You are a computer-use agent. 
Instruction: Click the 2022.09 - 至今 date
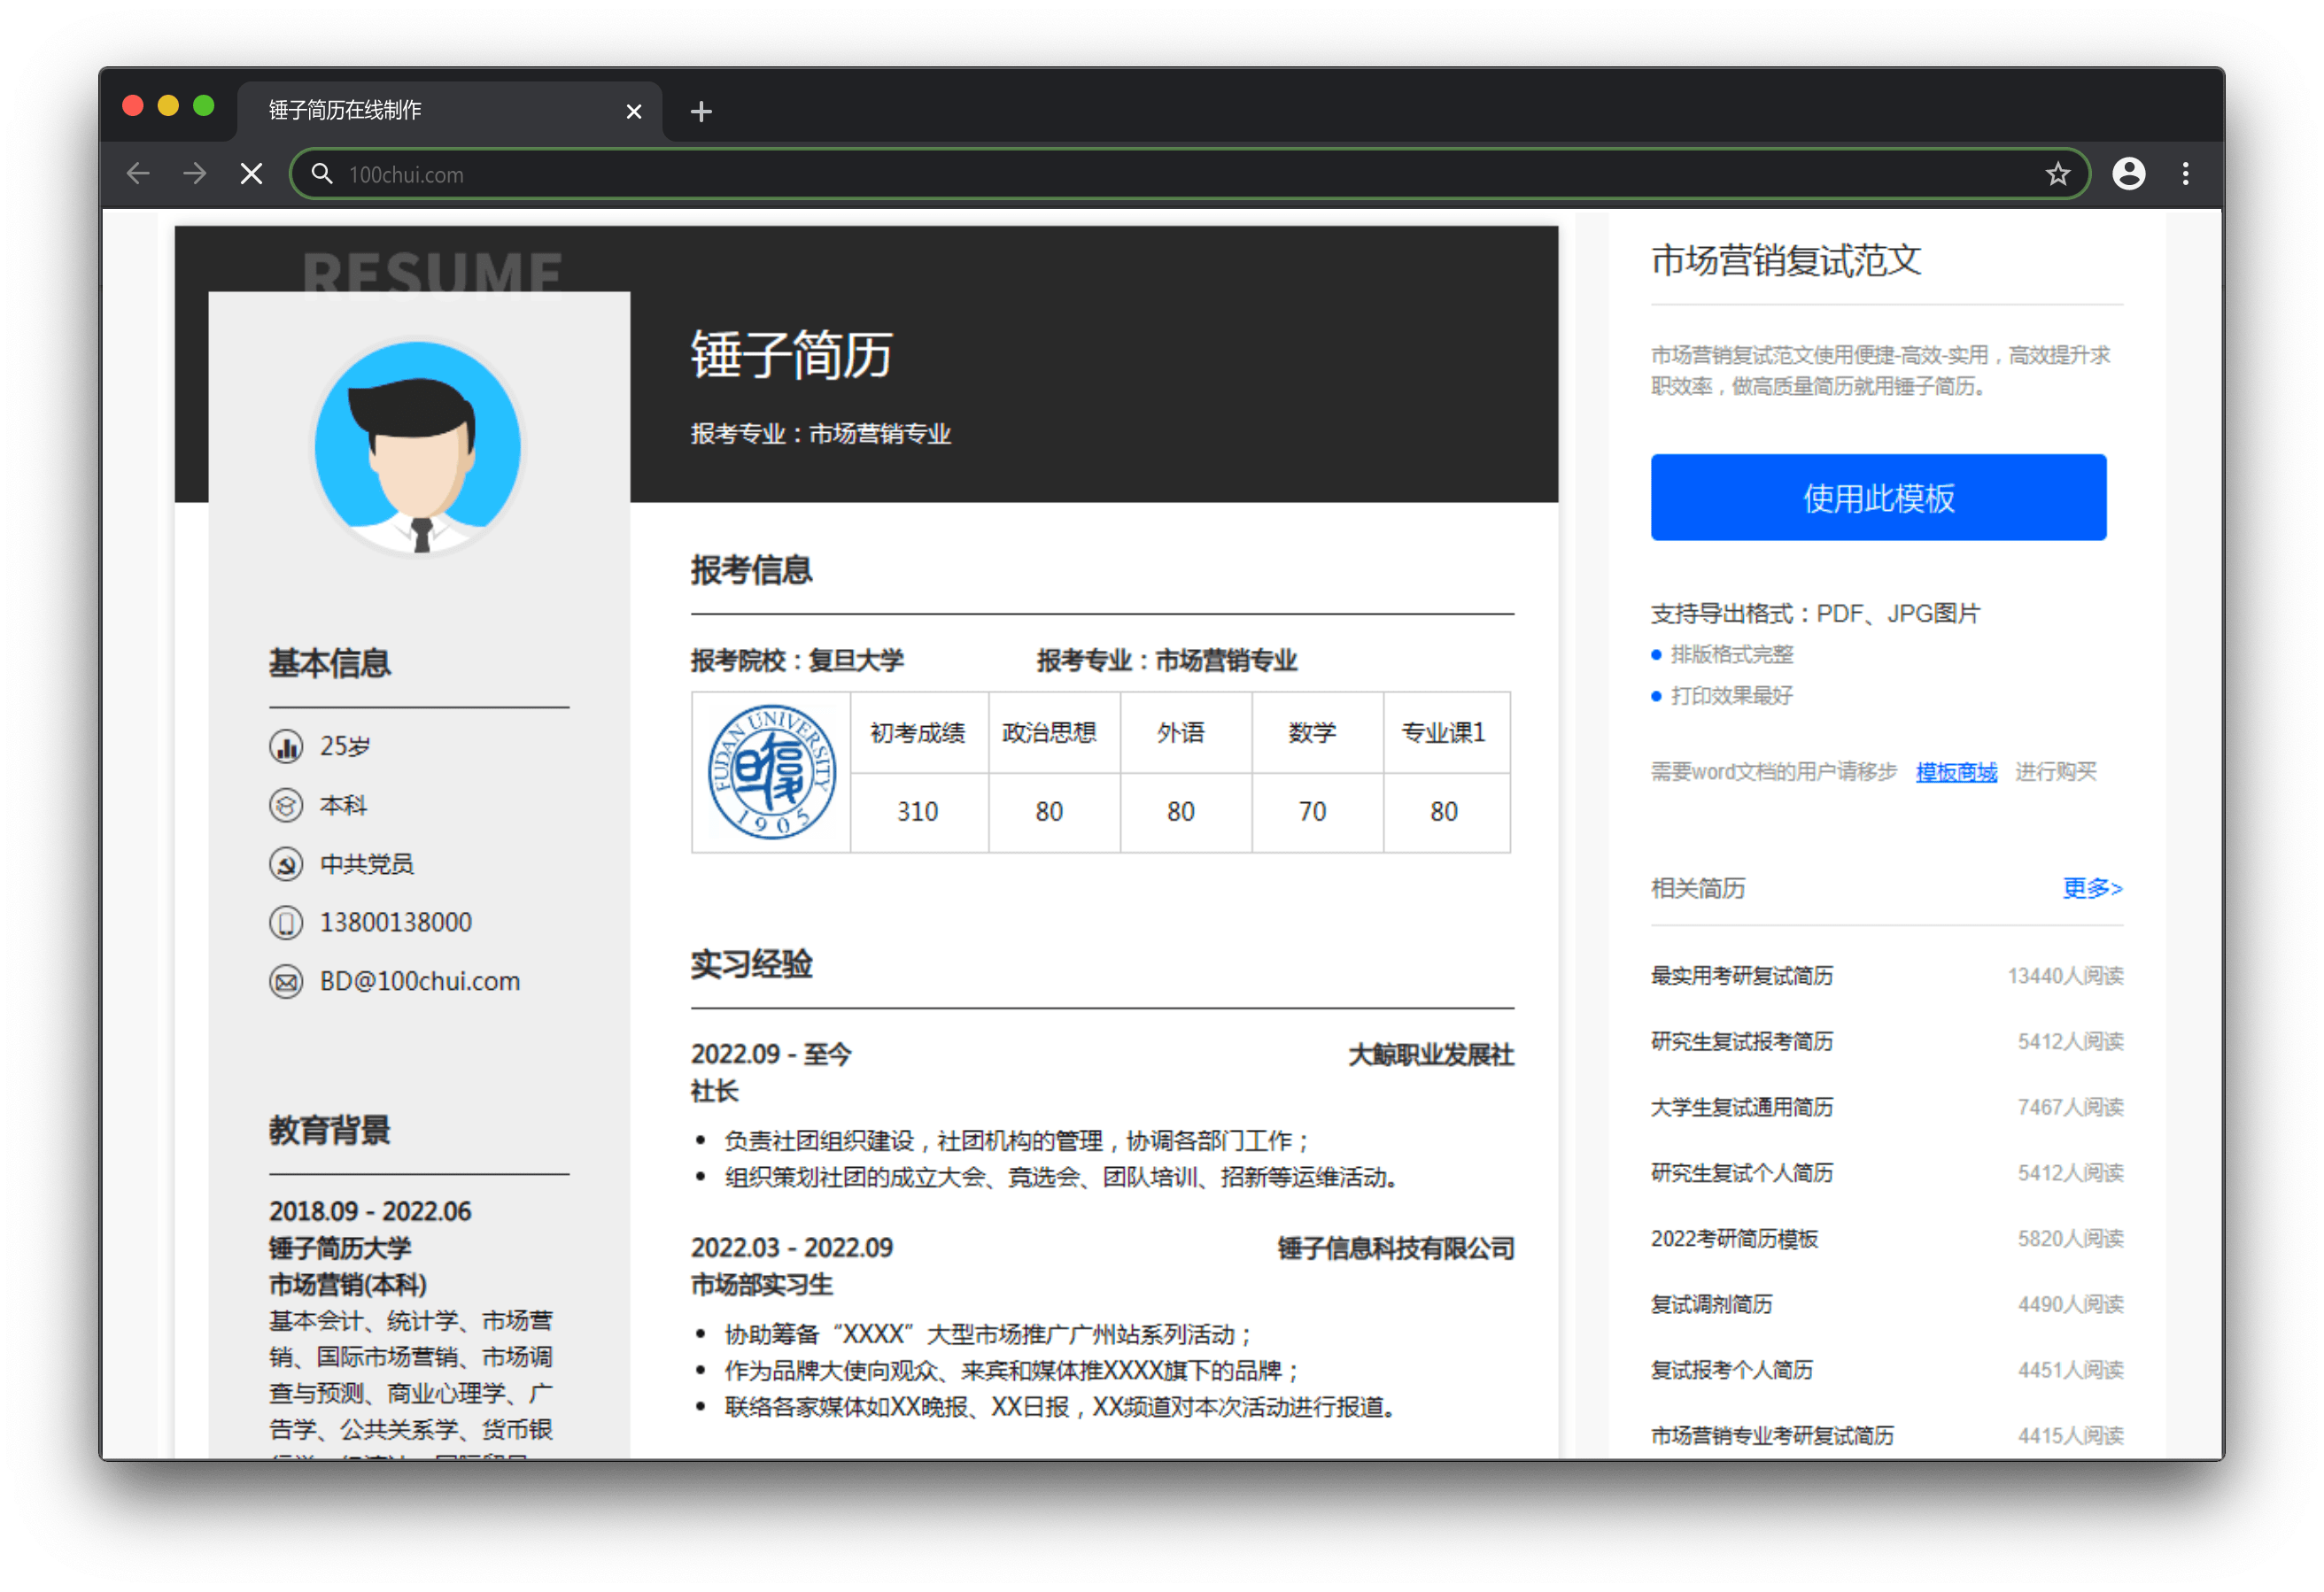[x=771, y=1054]
